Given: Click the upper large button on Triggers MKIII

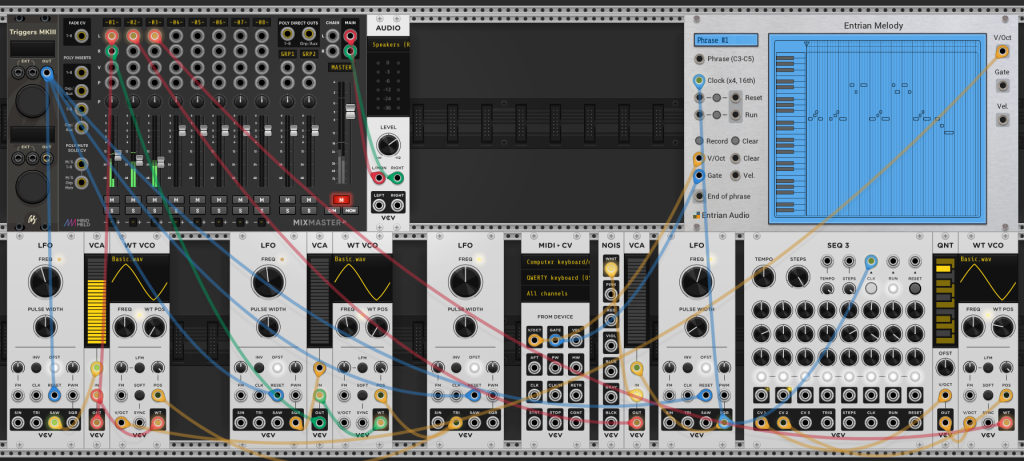Looking at the screenshot, I should [x=31, y=99].
